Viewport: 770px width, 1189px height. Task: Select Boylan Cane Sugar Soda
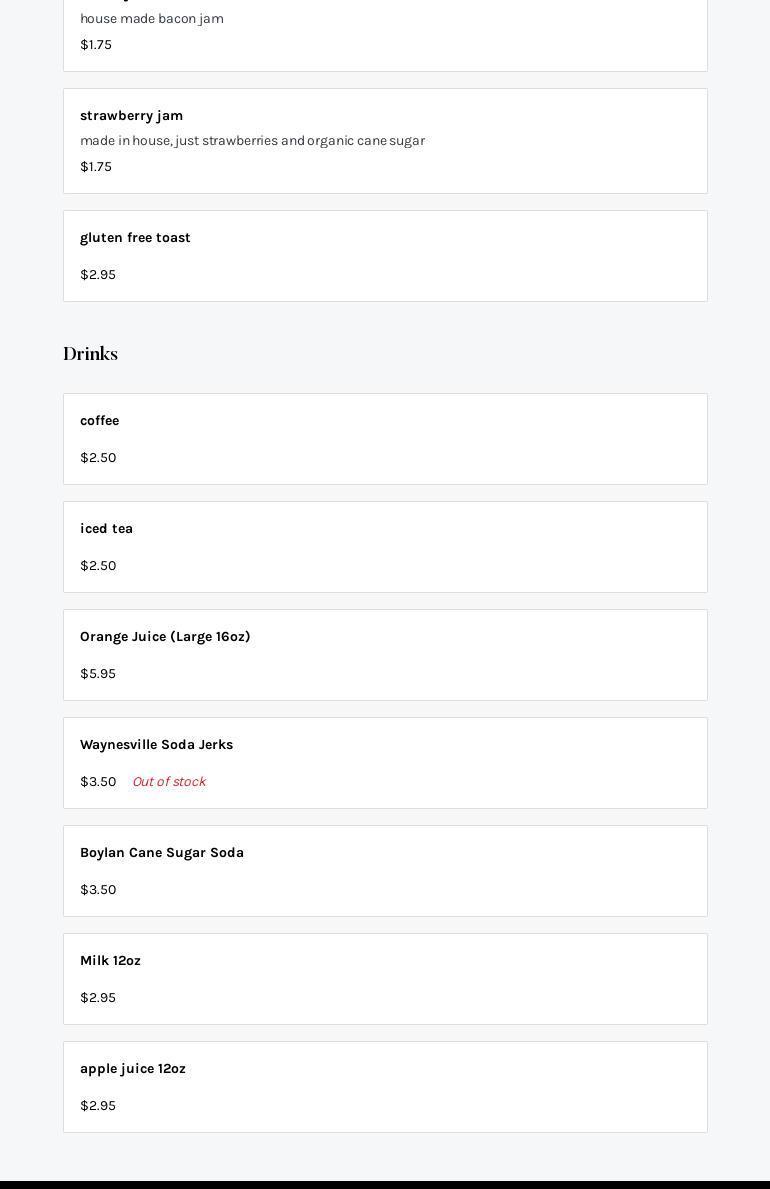[162, 853]
